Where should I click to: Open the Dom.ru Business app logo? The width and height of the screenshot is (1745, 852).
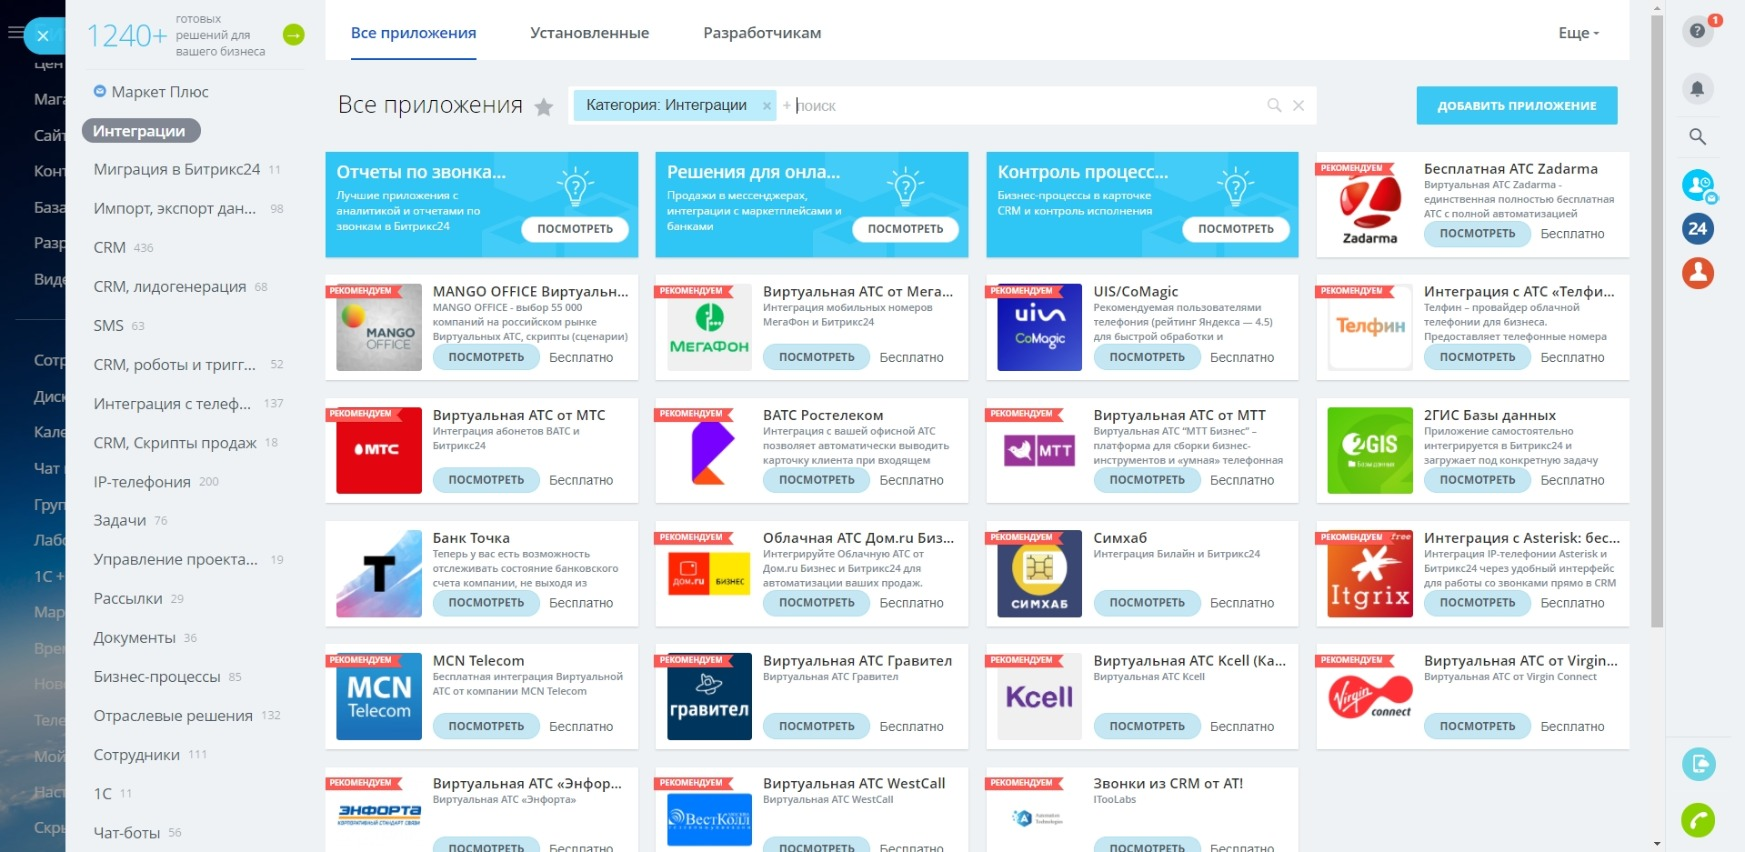[x=709, y=573]
